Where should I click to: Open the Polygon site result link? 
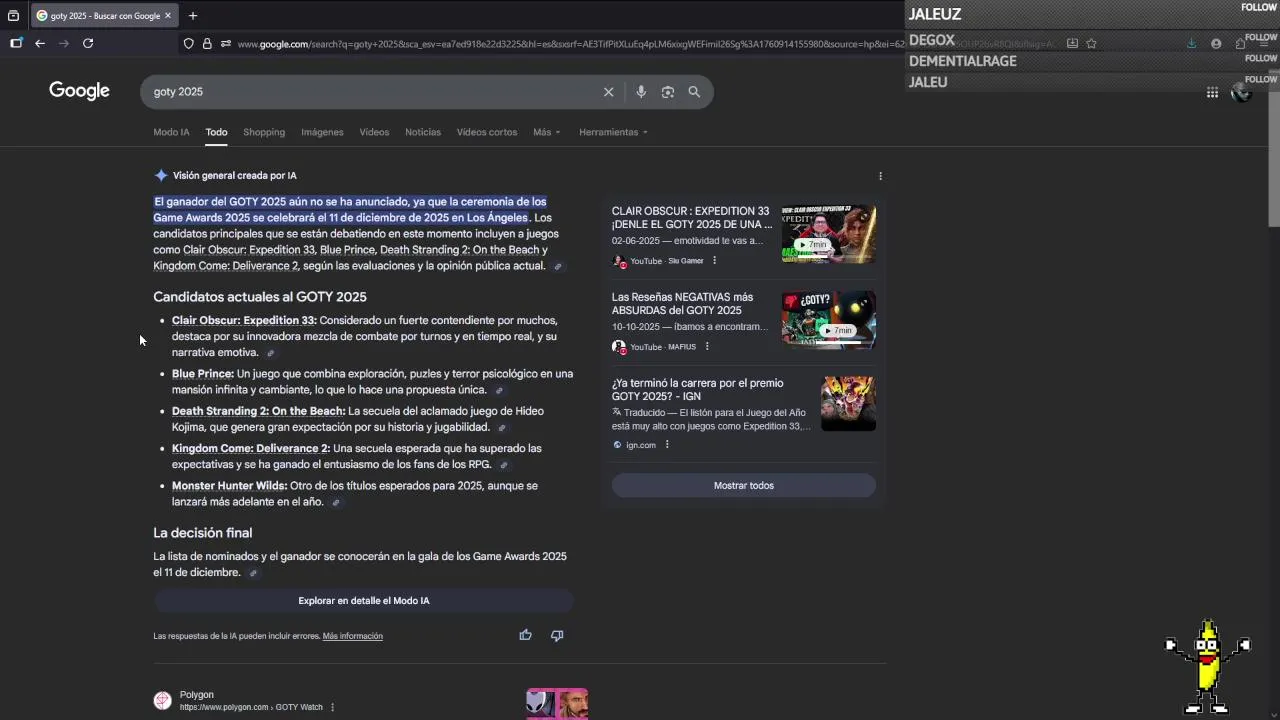pos(250,701)
